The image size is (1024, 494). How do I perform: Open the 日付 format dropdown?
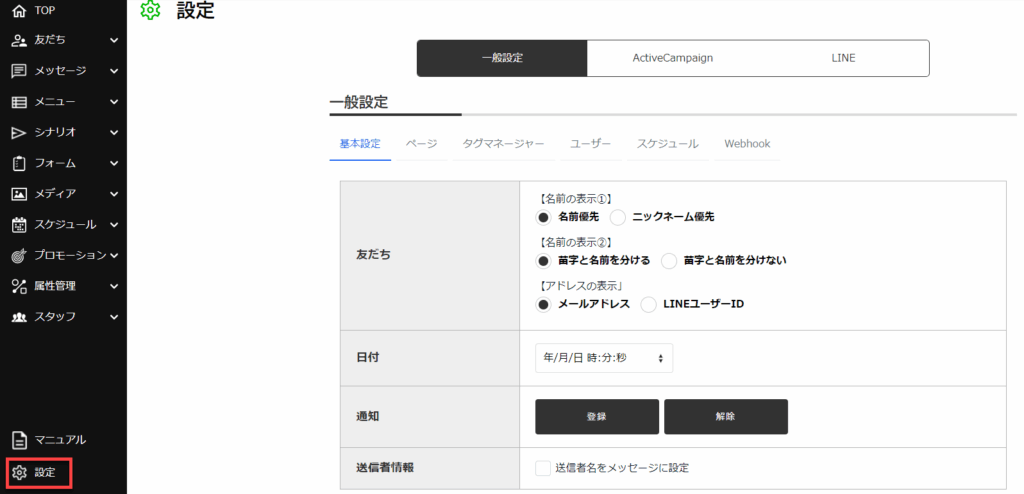pos(604,358)
